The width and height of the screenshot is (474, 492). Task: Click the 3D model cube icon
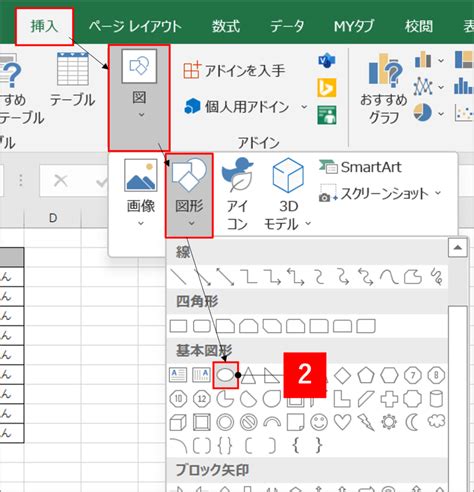coord(288,176)
